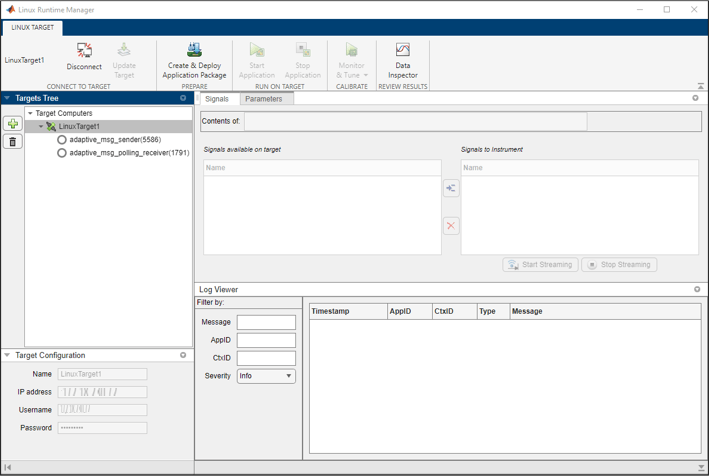This screenshot has height=476, width=709.
Task: Collapse the Target Computers tree node
Action: 30,114
